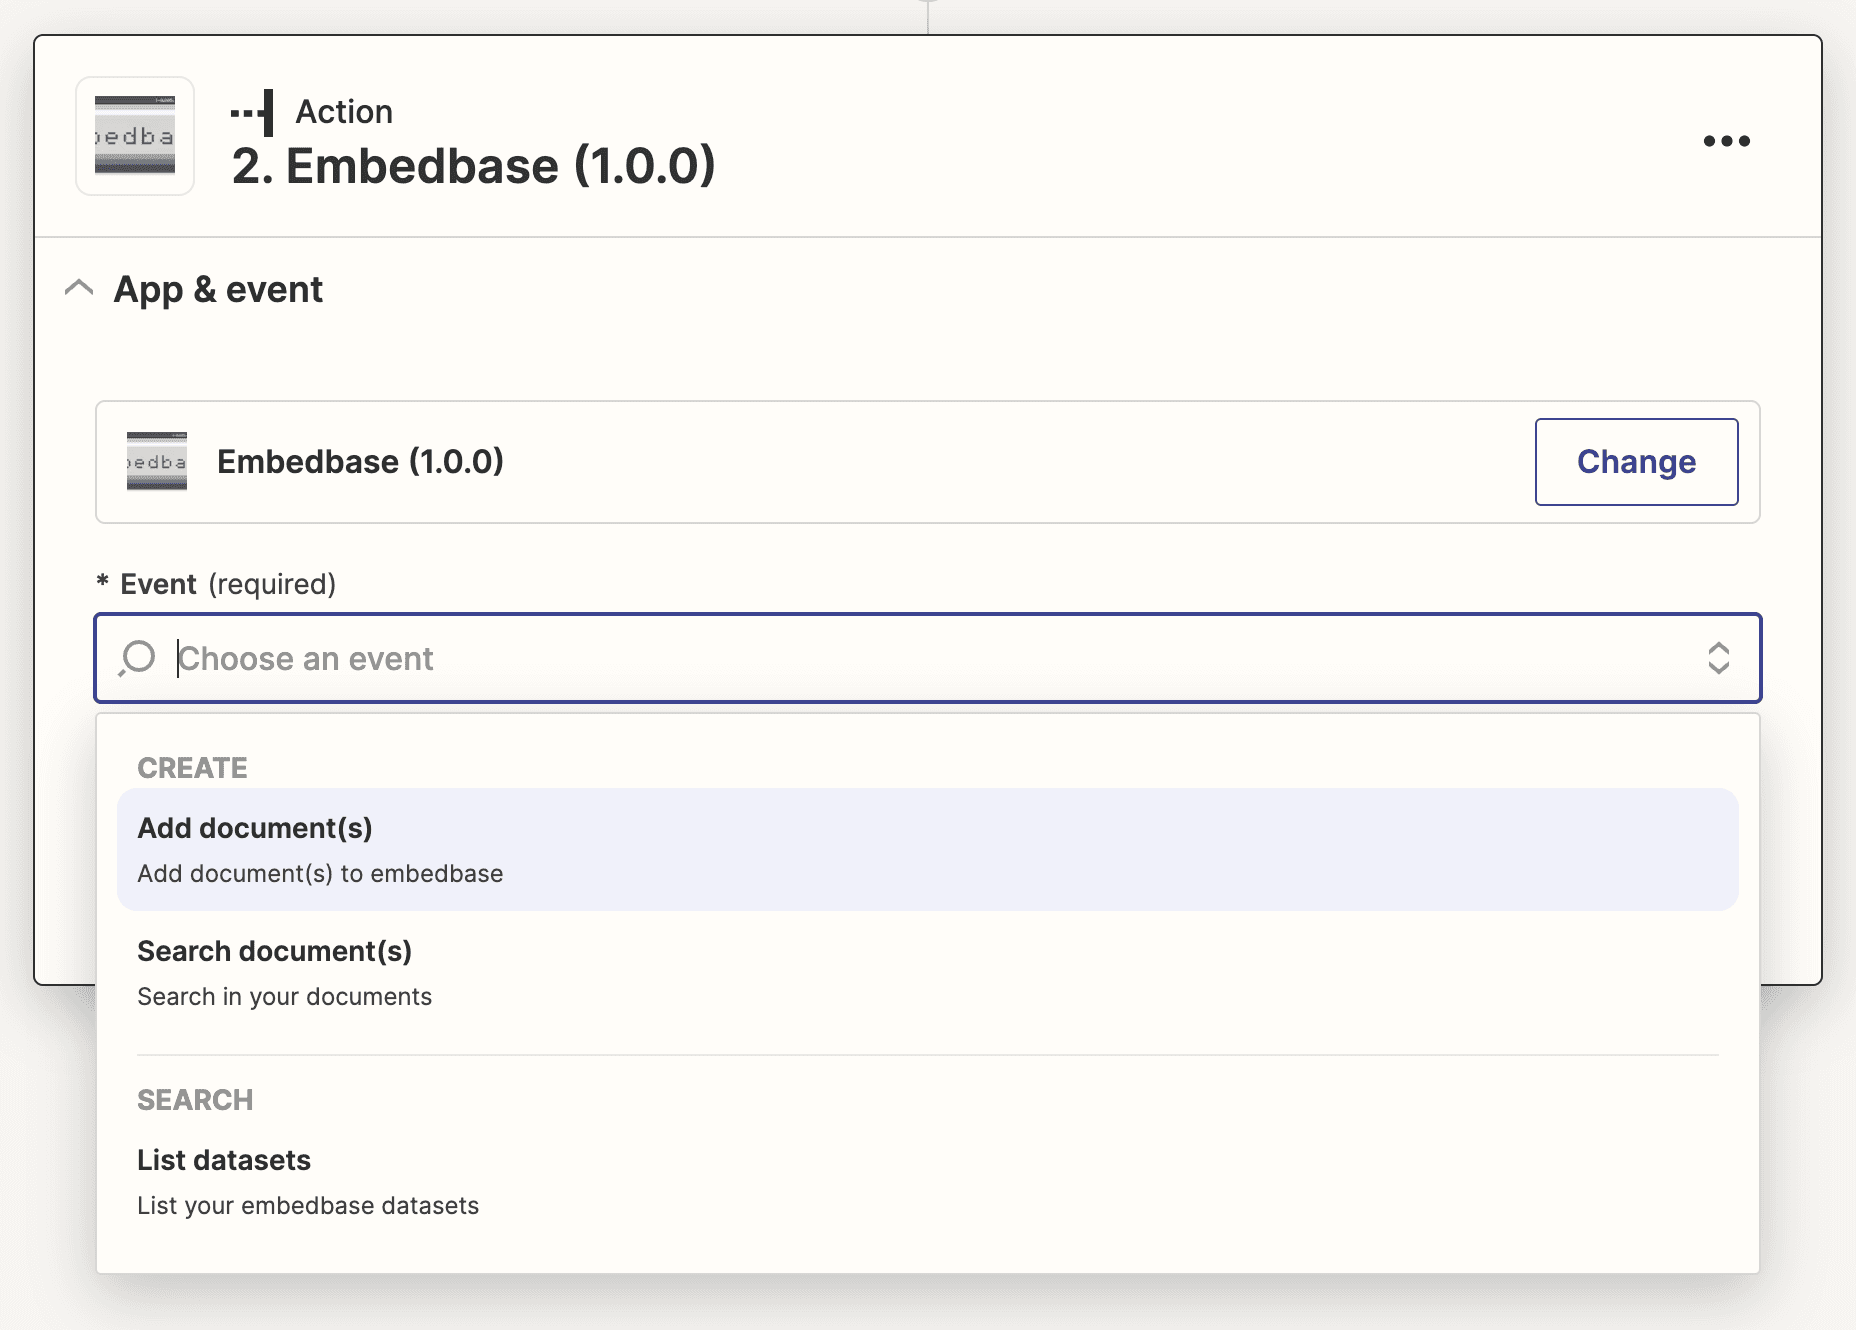
Task: Click the Embedbase logo in step header
Action: tap(135, 136)
